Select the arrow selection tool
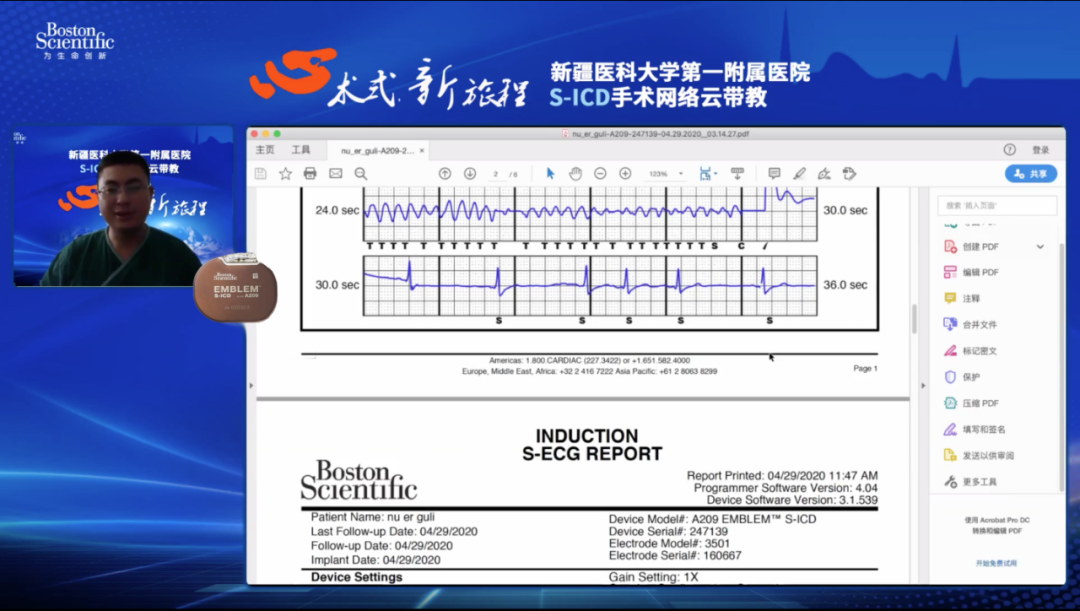1080x611 pixels. click(550, 174)
